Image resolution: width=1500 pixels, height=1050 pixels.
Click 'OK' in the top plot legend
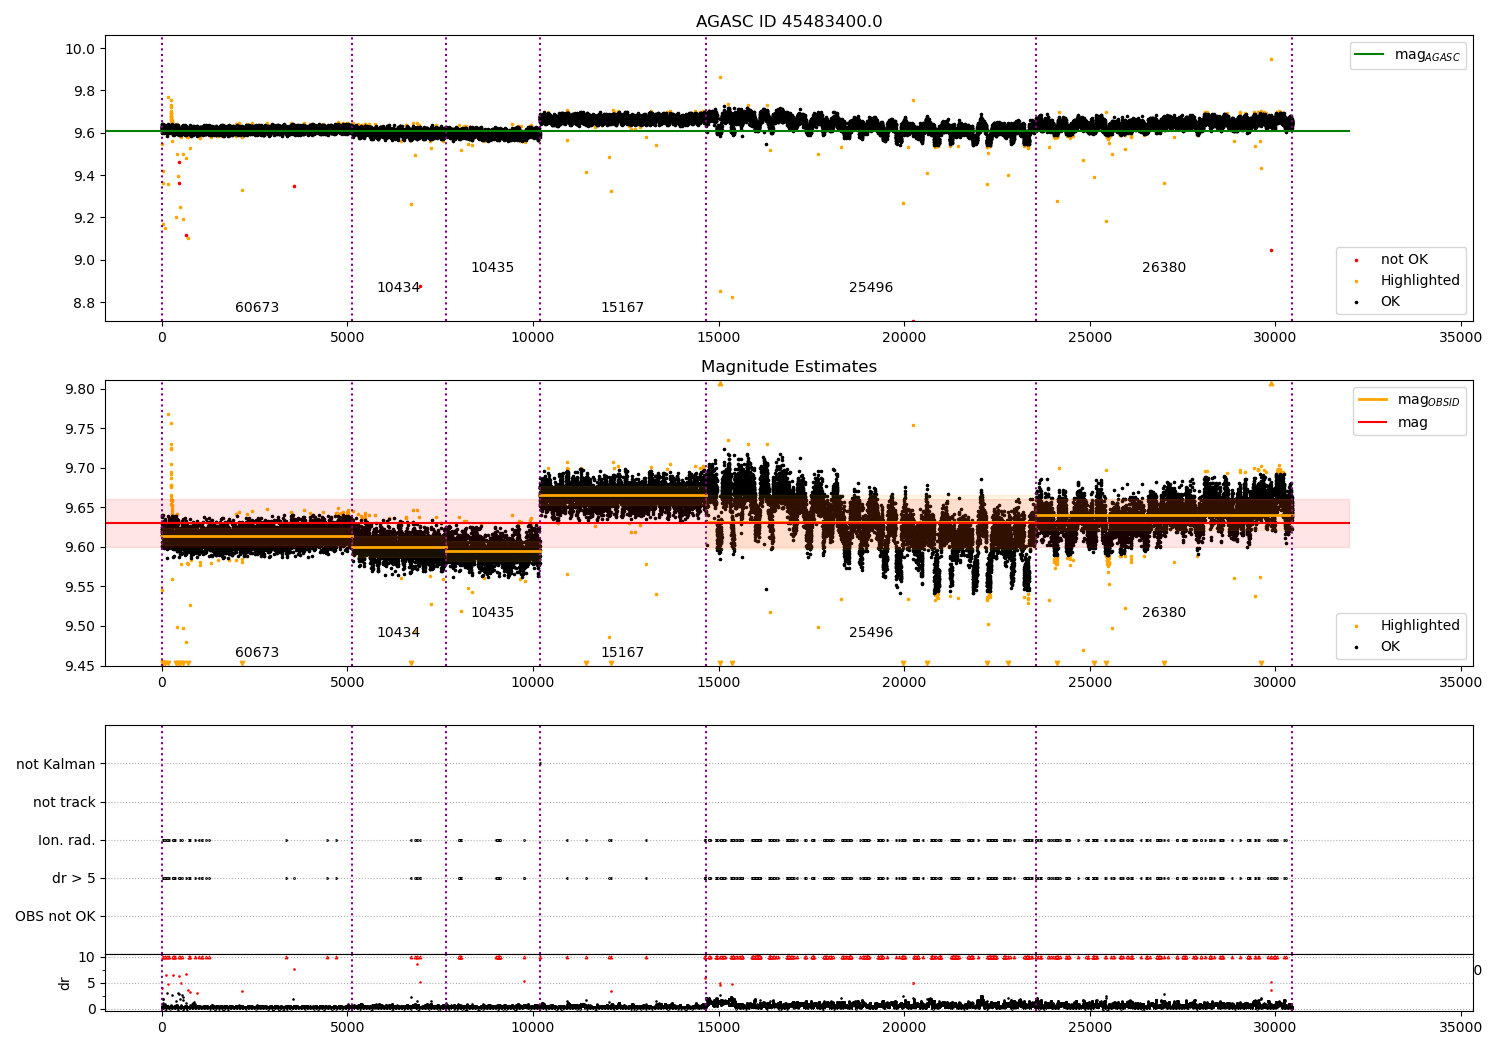pos(1390,302)
